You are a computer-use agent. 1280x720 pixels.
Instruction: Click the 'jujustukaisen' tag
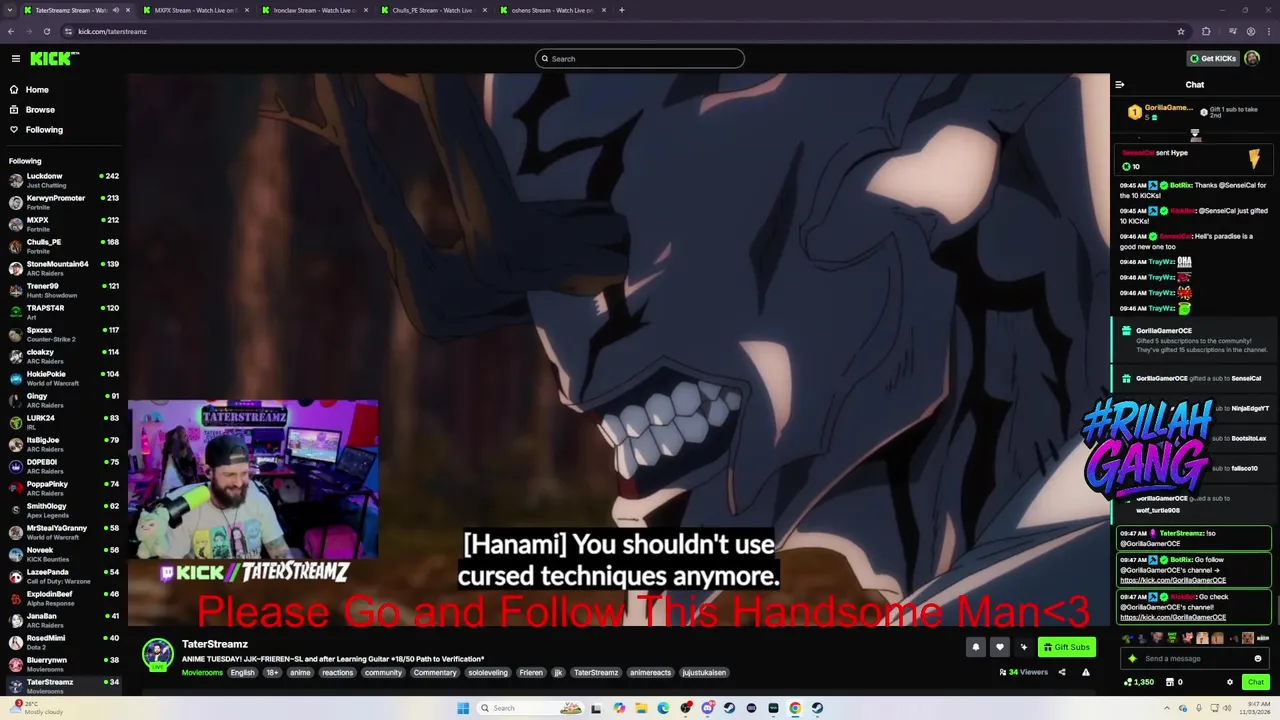[704, 672]
